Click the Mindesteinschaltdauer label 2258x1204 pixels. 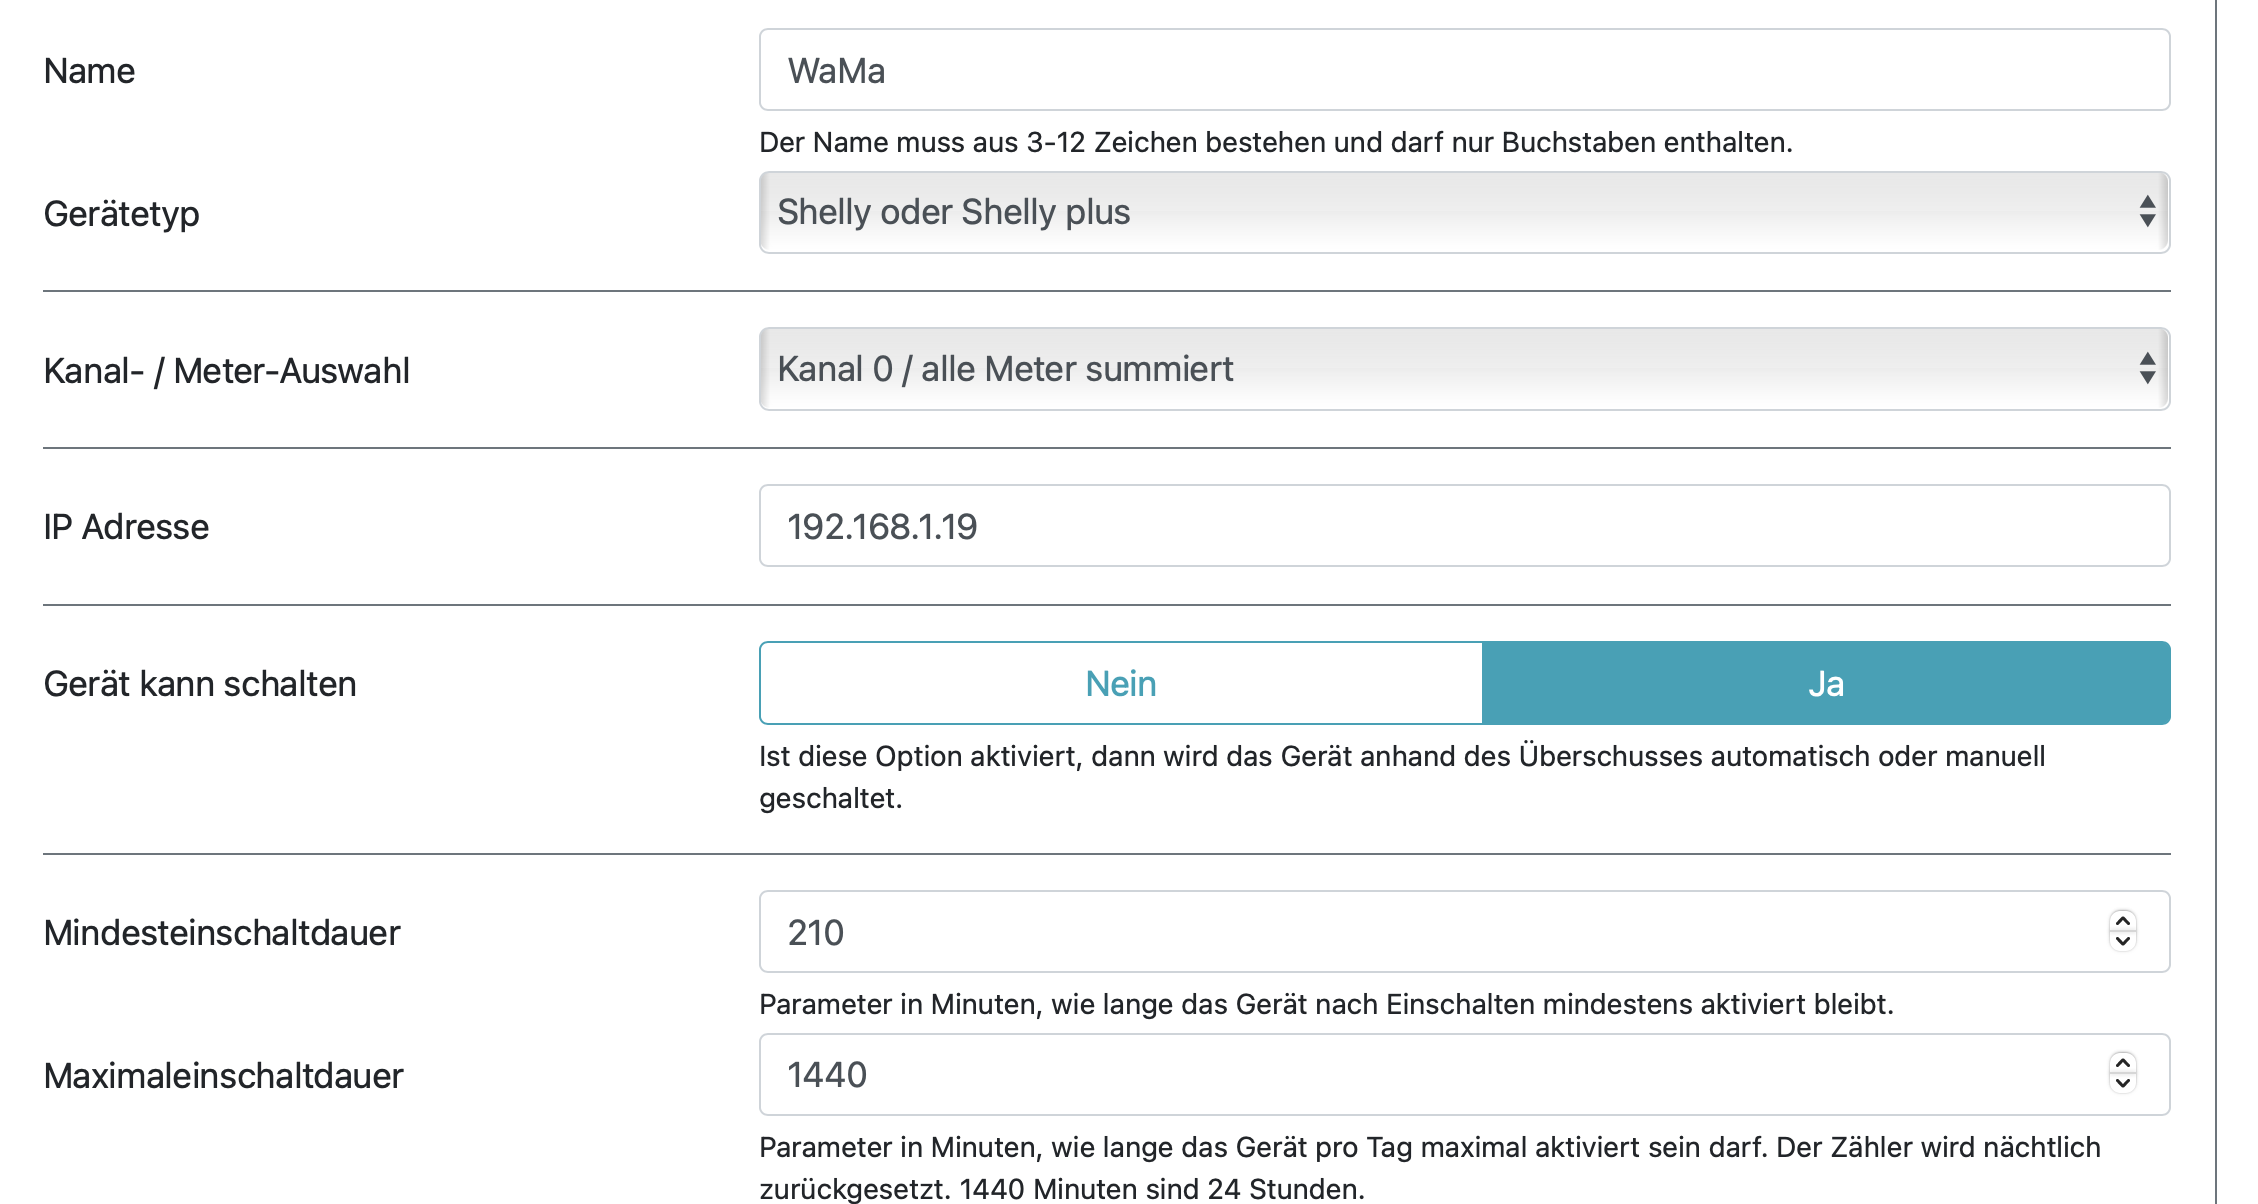tap(221, 933)
